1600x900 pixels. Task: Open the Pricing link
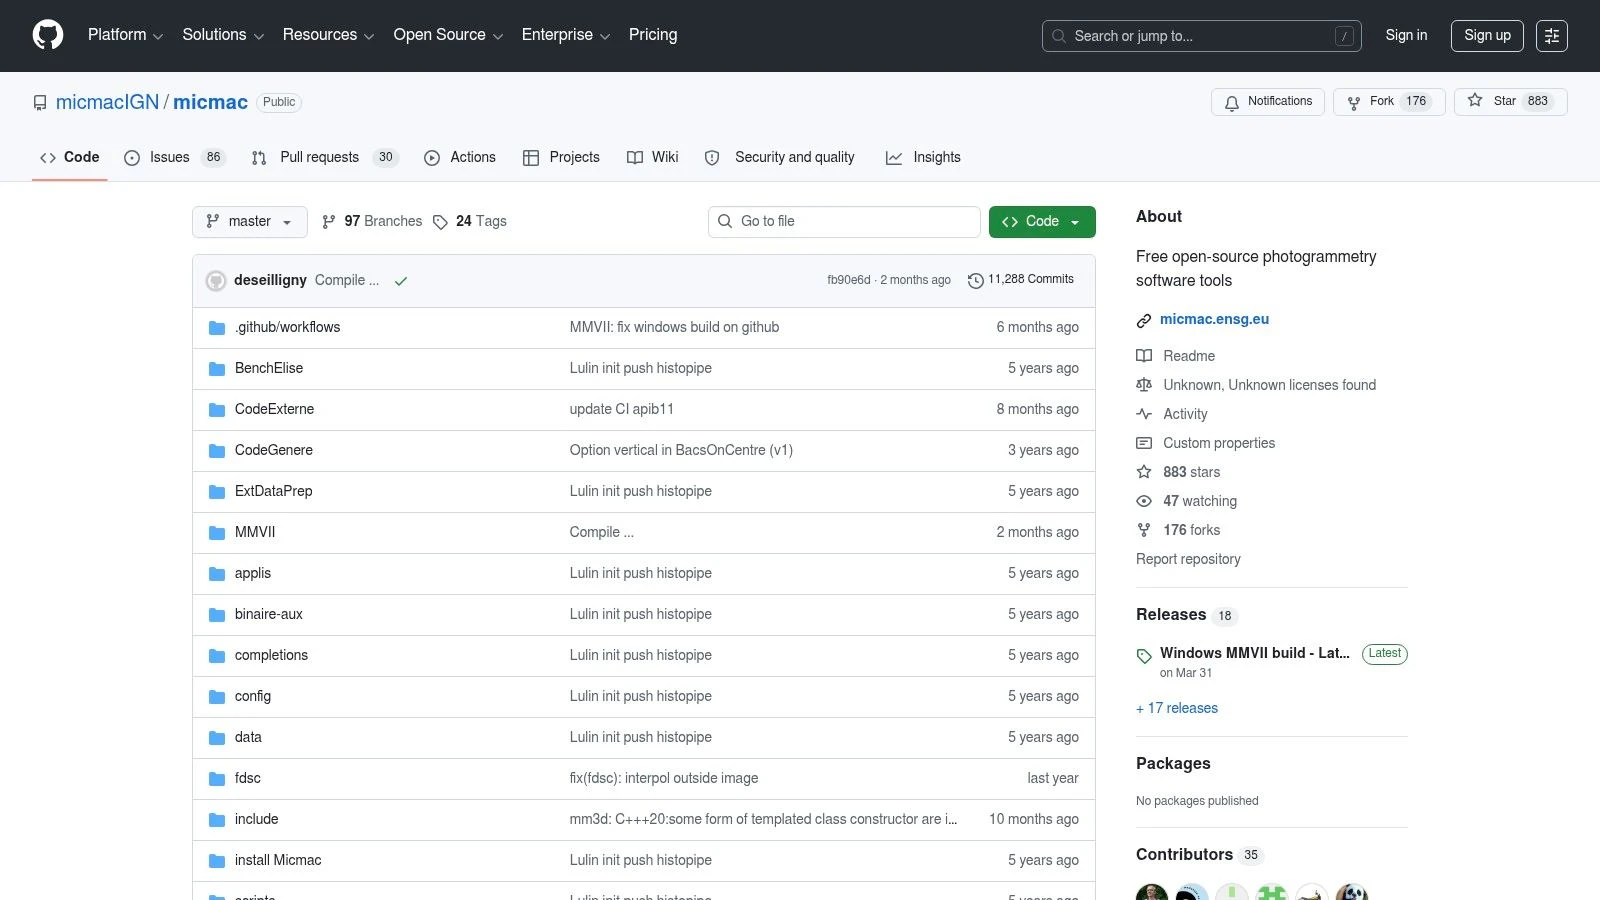653,35
